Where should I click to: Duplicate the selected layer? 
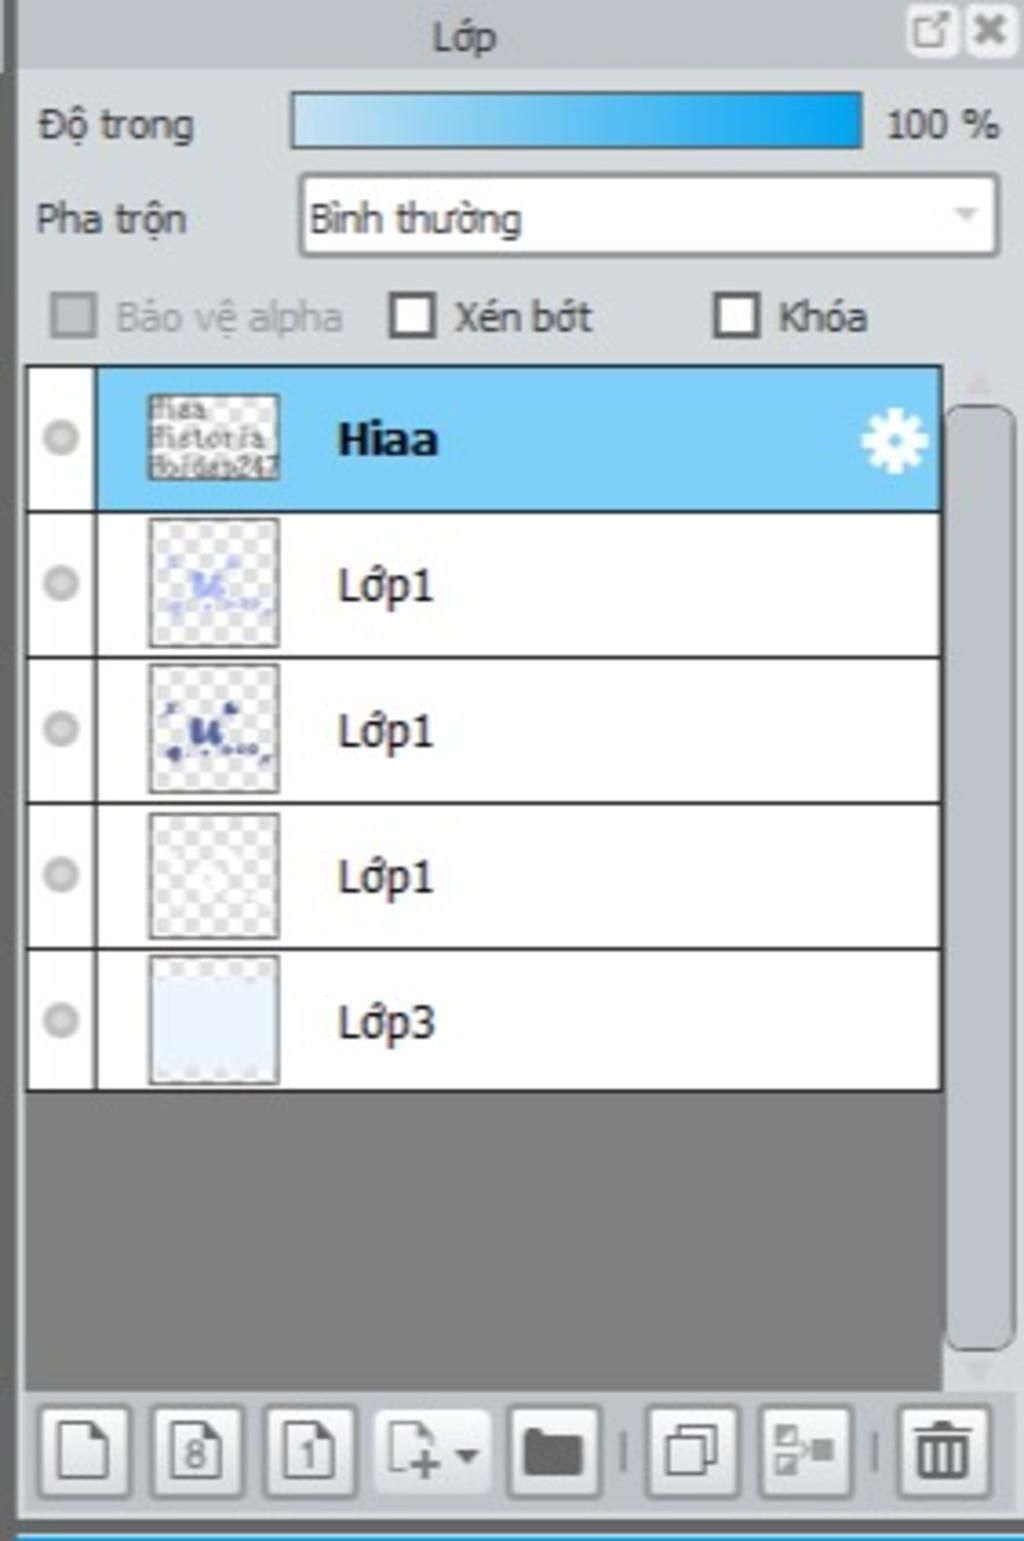click(693, 1450)
